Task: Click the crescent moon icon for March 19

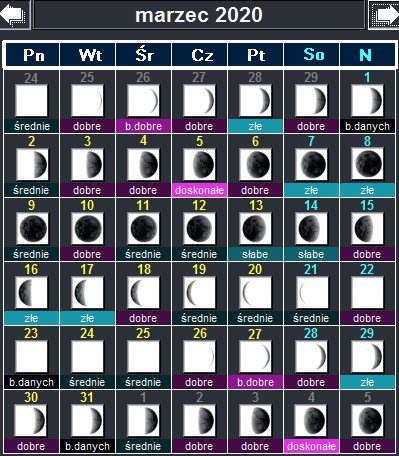Action: point(199,292)
